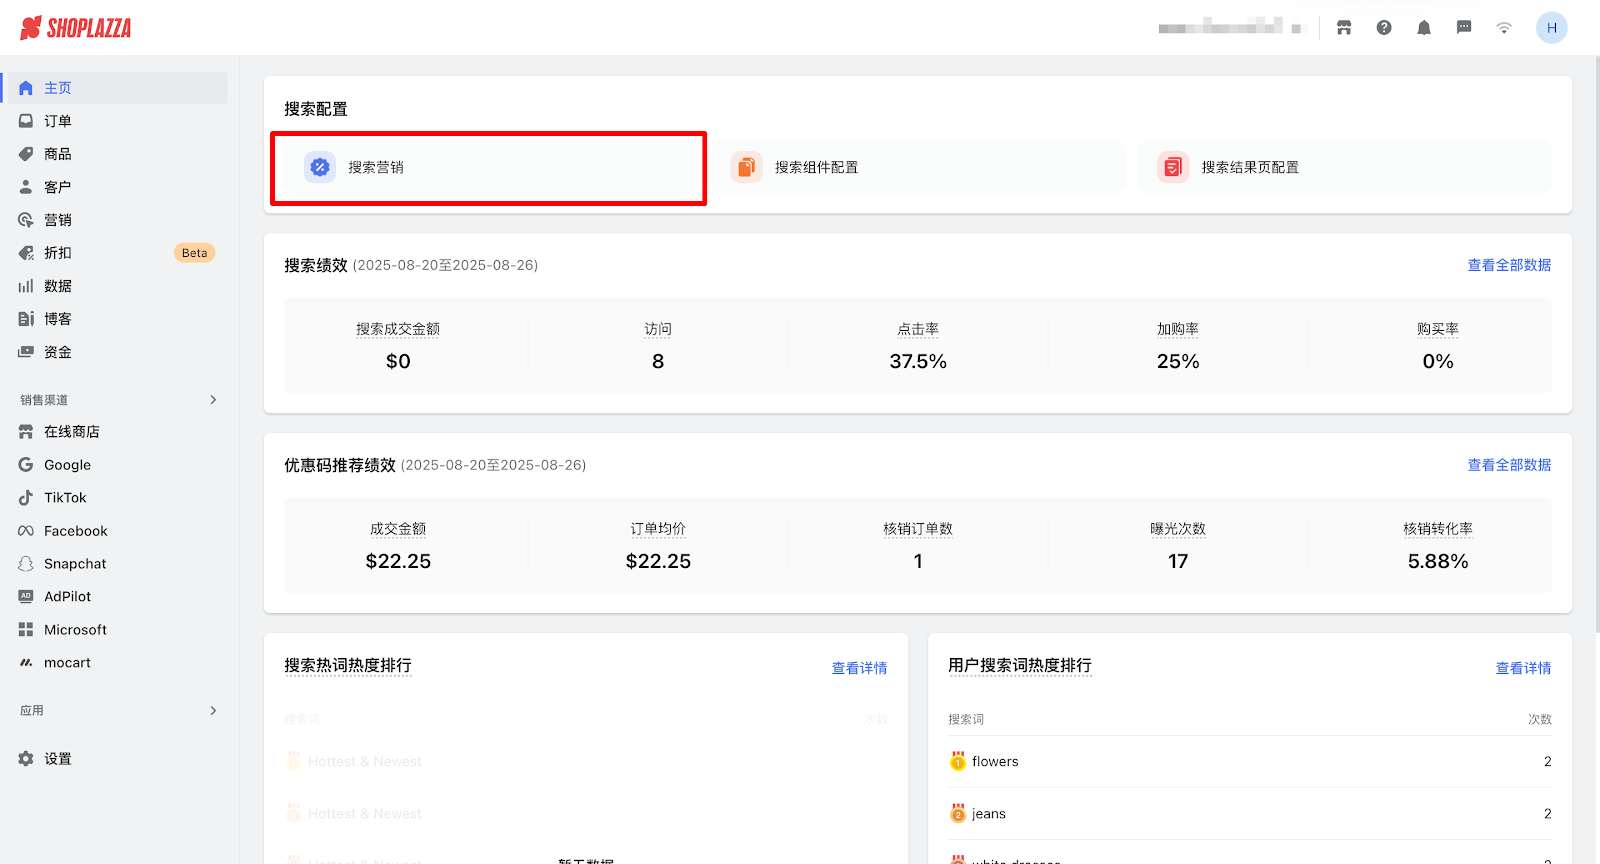Click the 核销订单数 metric label
1600x864 pixels.
click(x=918, y=529)
